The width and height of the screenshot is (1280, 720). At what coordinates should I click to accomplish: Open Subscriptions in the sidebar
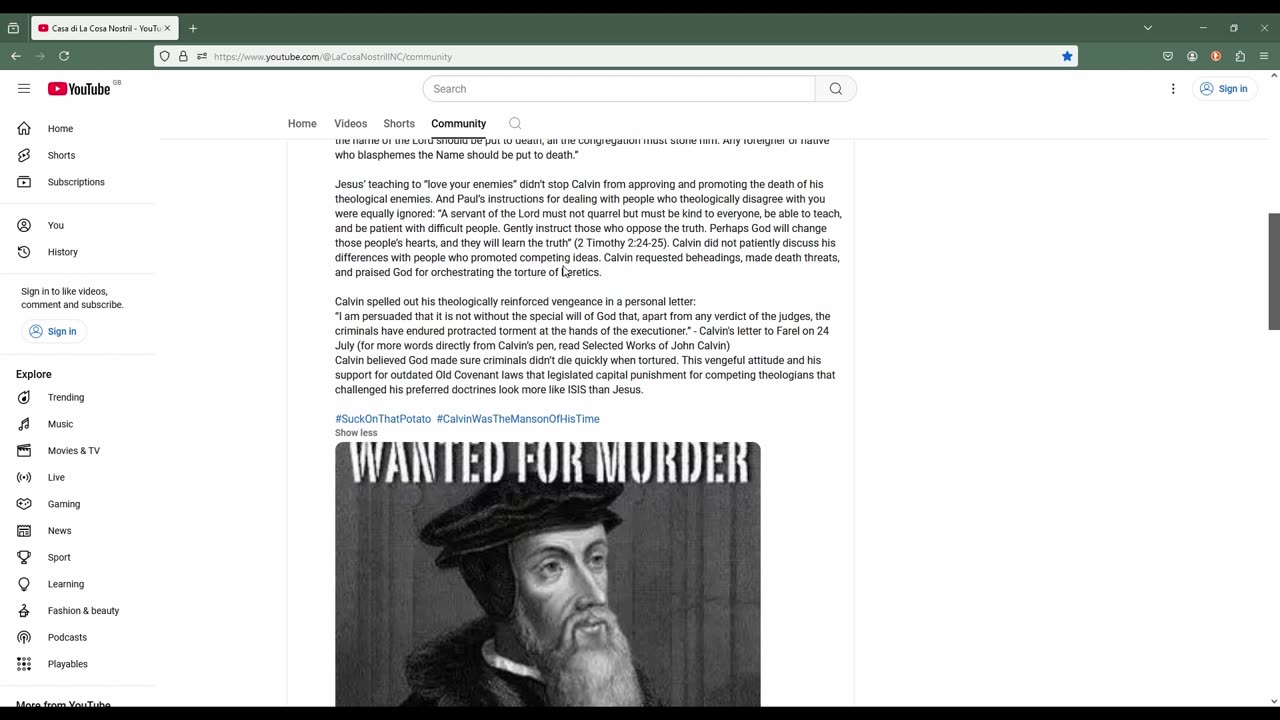pyautogui.click(x=76, y=182)
